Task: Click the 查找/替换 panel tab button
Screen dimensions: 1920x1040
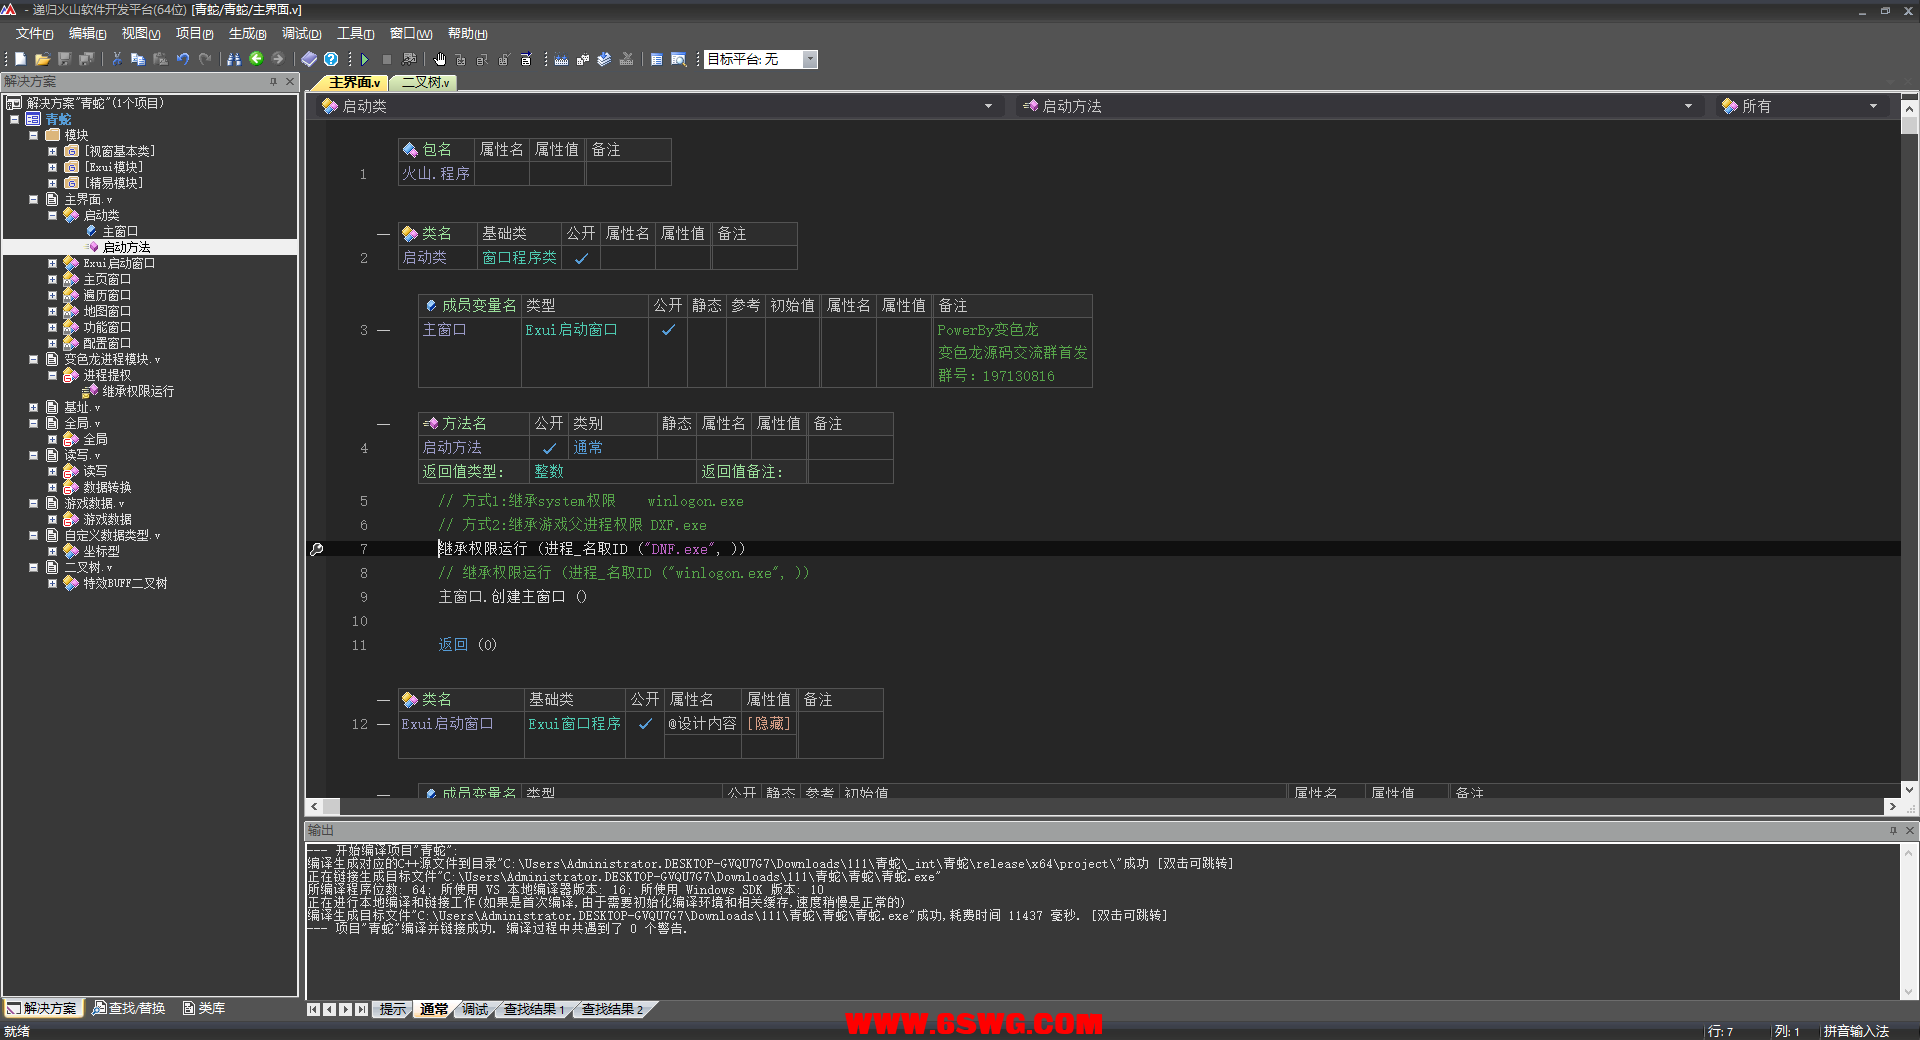Action: click(129, 1008)
